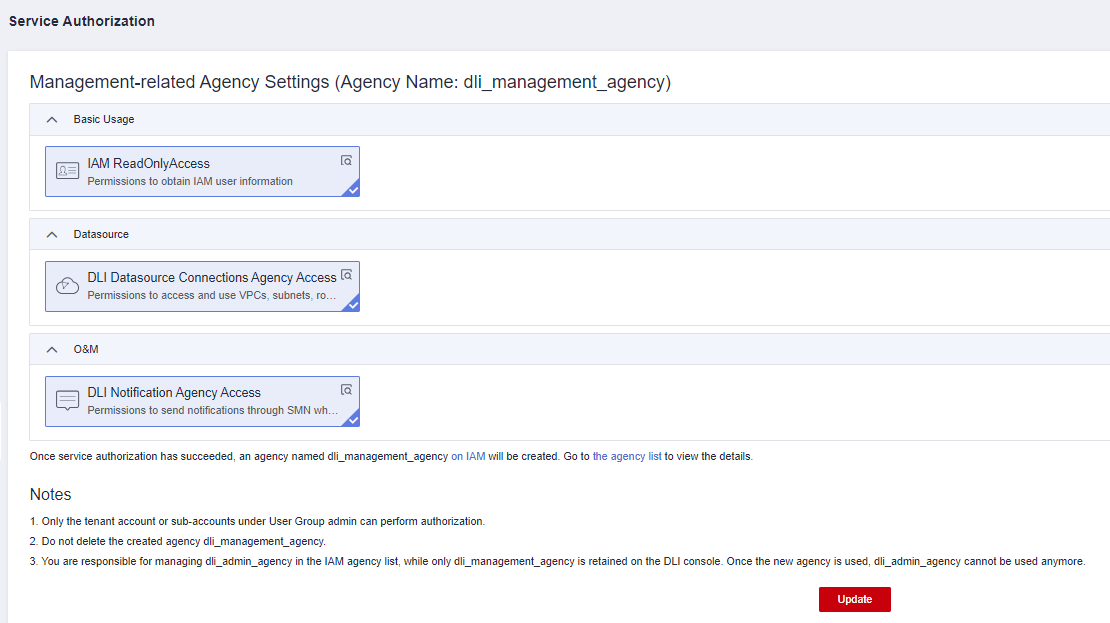The width and height of the screenshot is (1110, 623).
Task: Deselect DLI Notification Agency checkmark corner
Action: click(353, 419)
